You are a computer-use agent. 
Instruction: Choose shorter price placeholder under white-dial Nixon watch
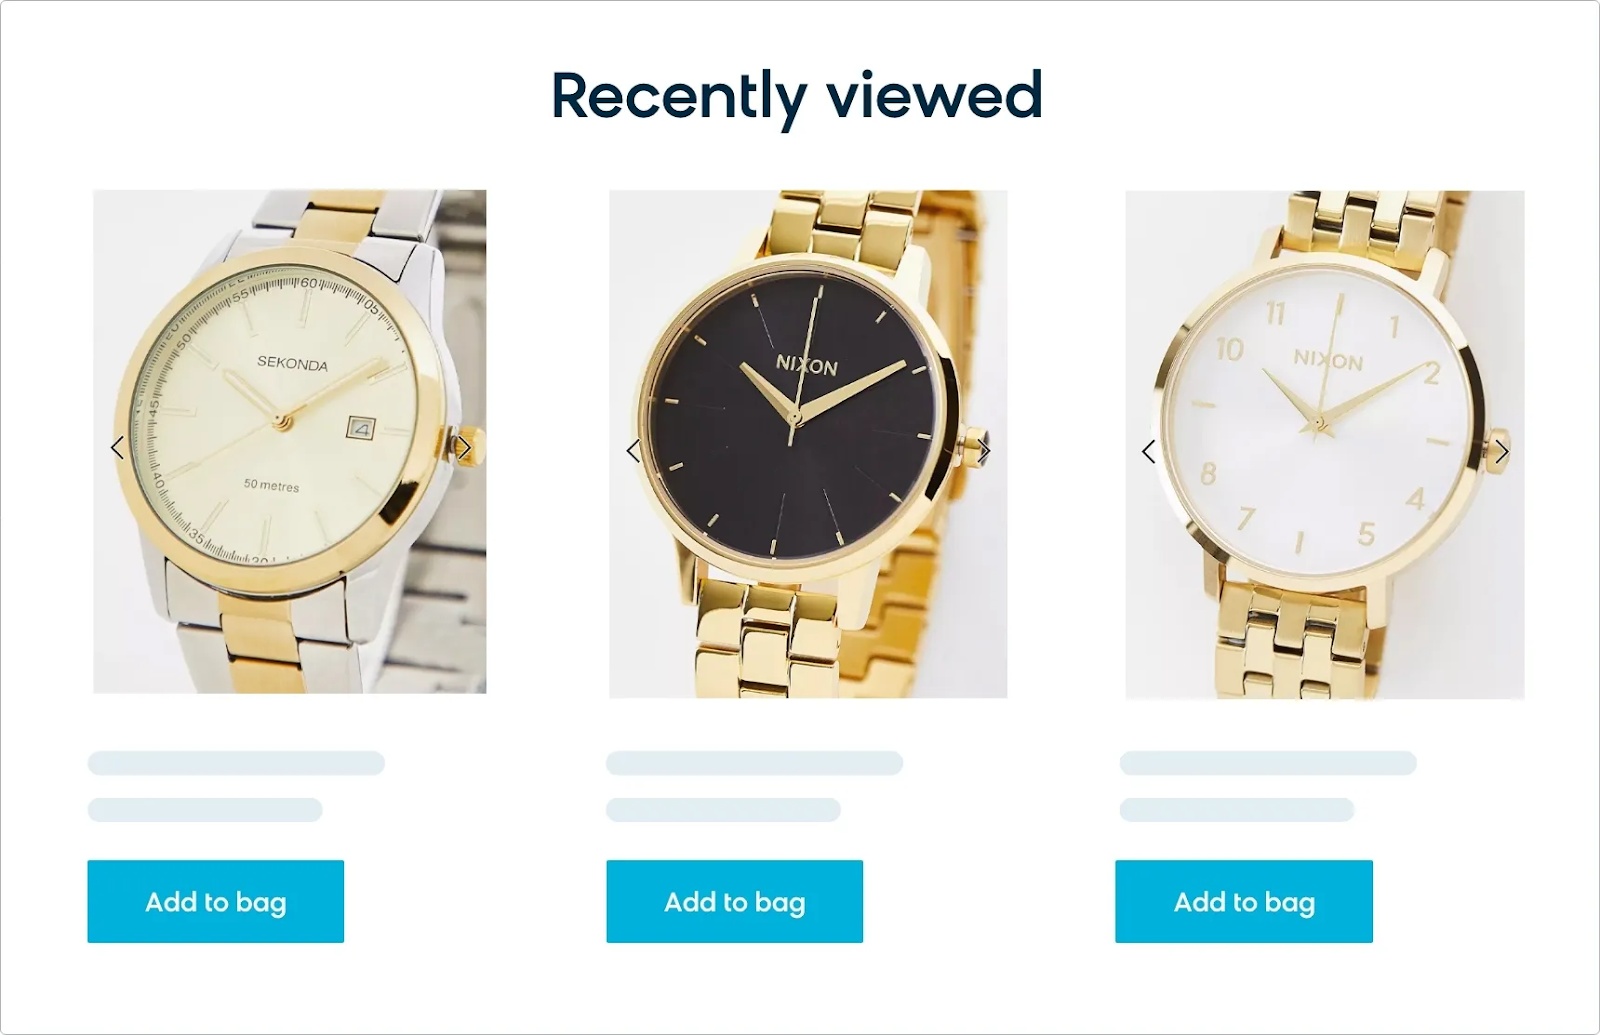[1237, 810]
